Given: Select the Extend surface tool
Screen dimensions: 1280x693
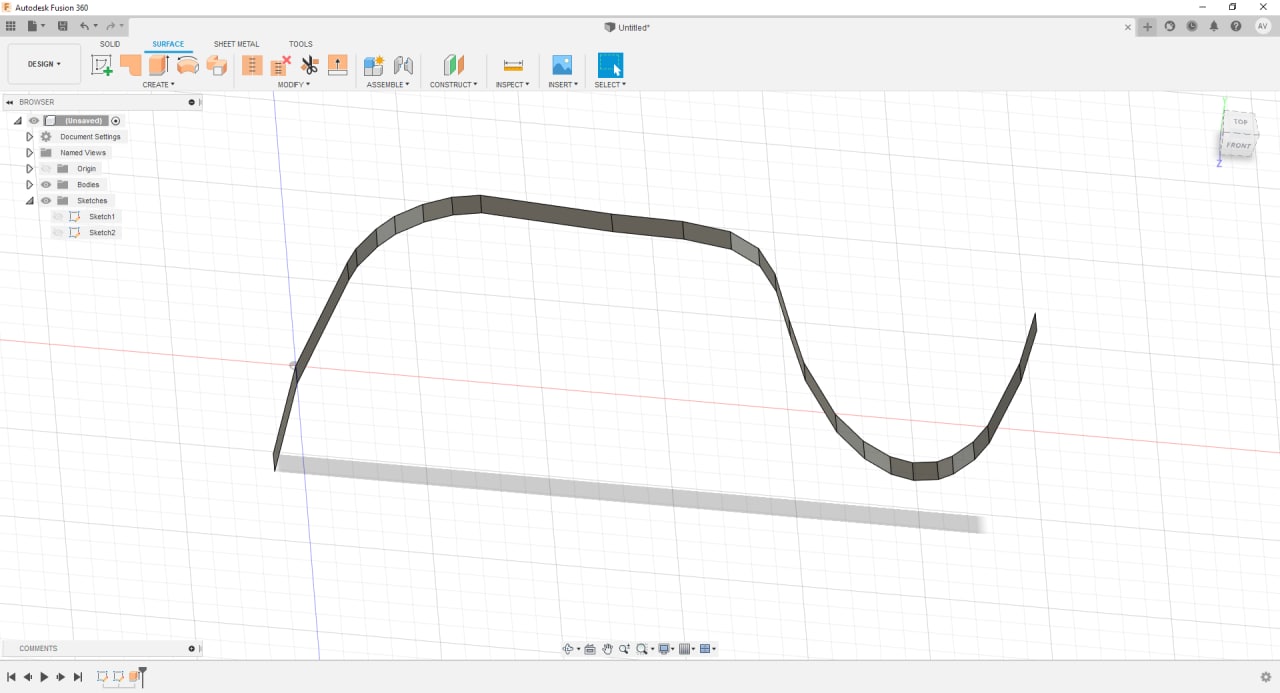Looking at the screenshot, I should click(x=338, y=65).
